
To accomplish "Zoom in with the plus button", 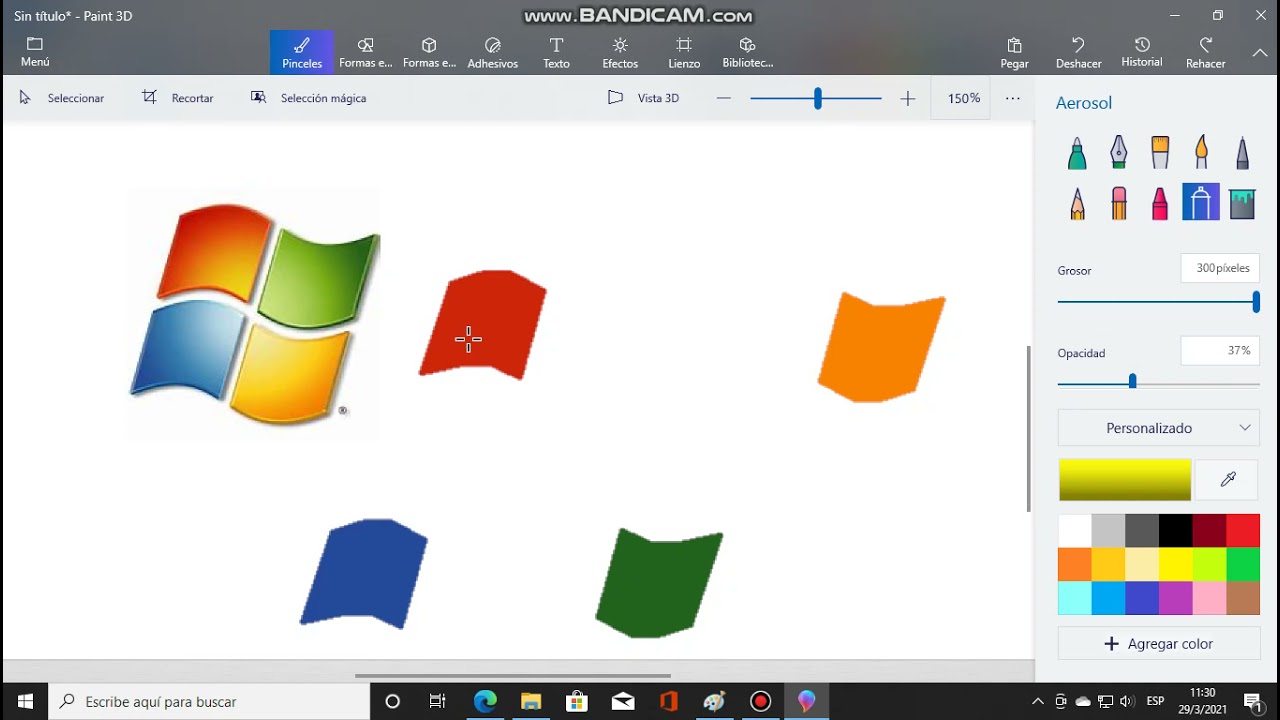I will (x=907, y=98).
